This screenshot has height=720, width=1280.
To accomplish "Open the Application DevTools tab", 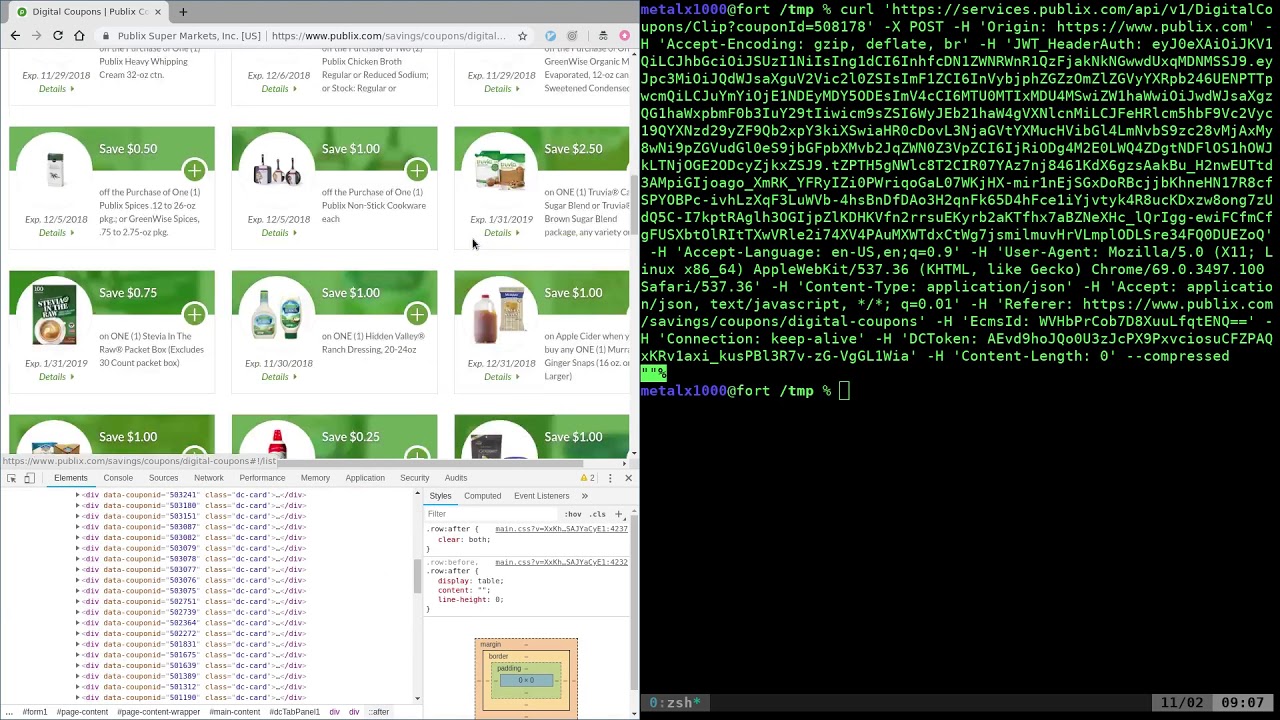I will (x=365, y=478).
